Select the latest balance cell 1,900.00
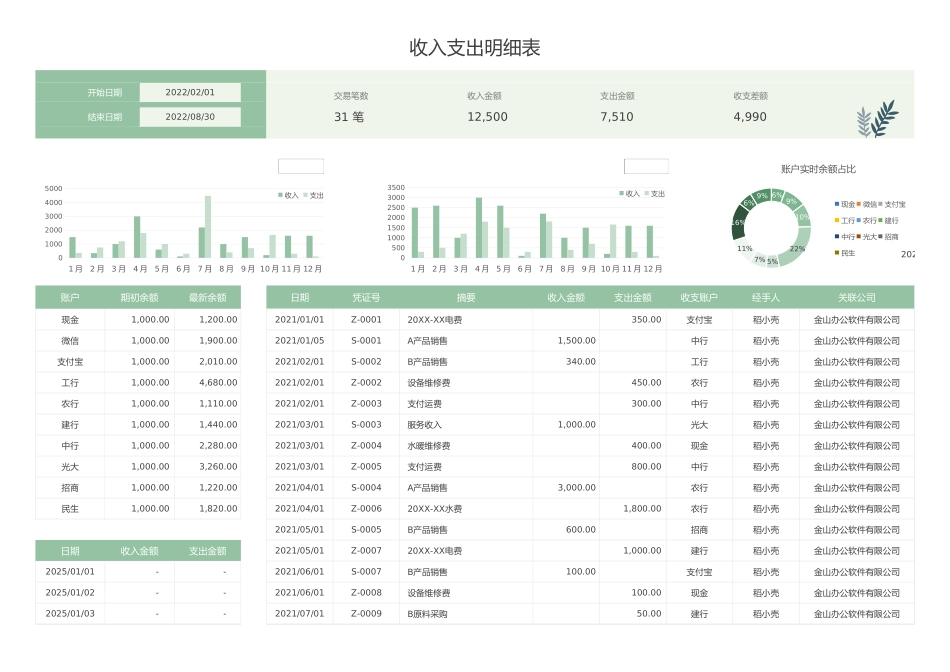The width and height of the screenshot is (950, 672). [x=208, y=341]
